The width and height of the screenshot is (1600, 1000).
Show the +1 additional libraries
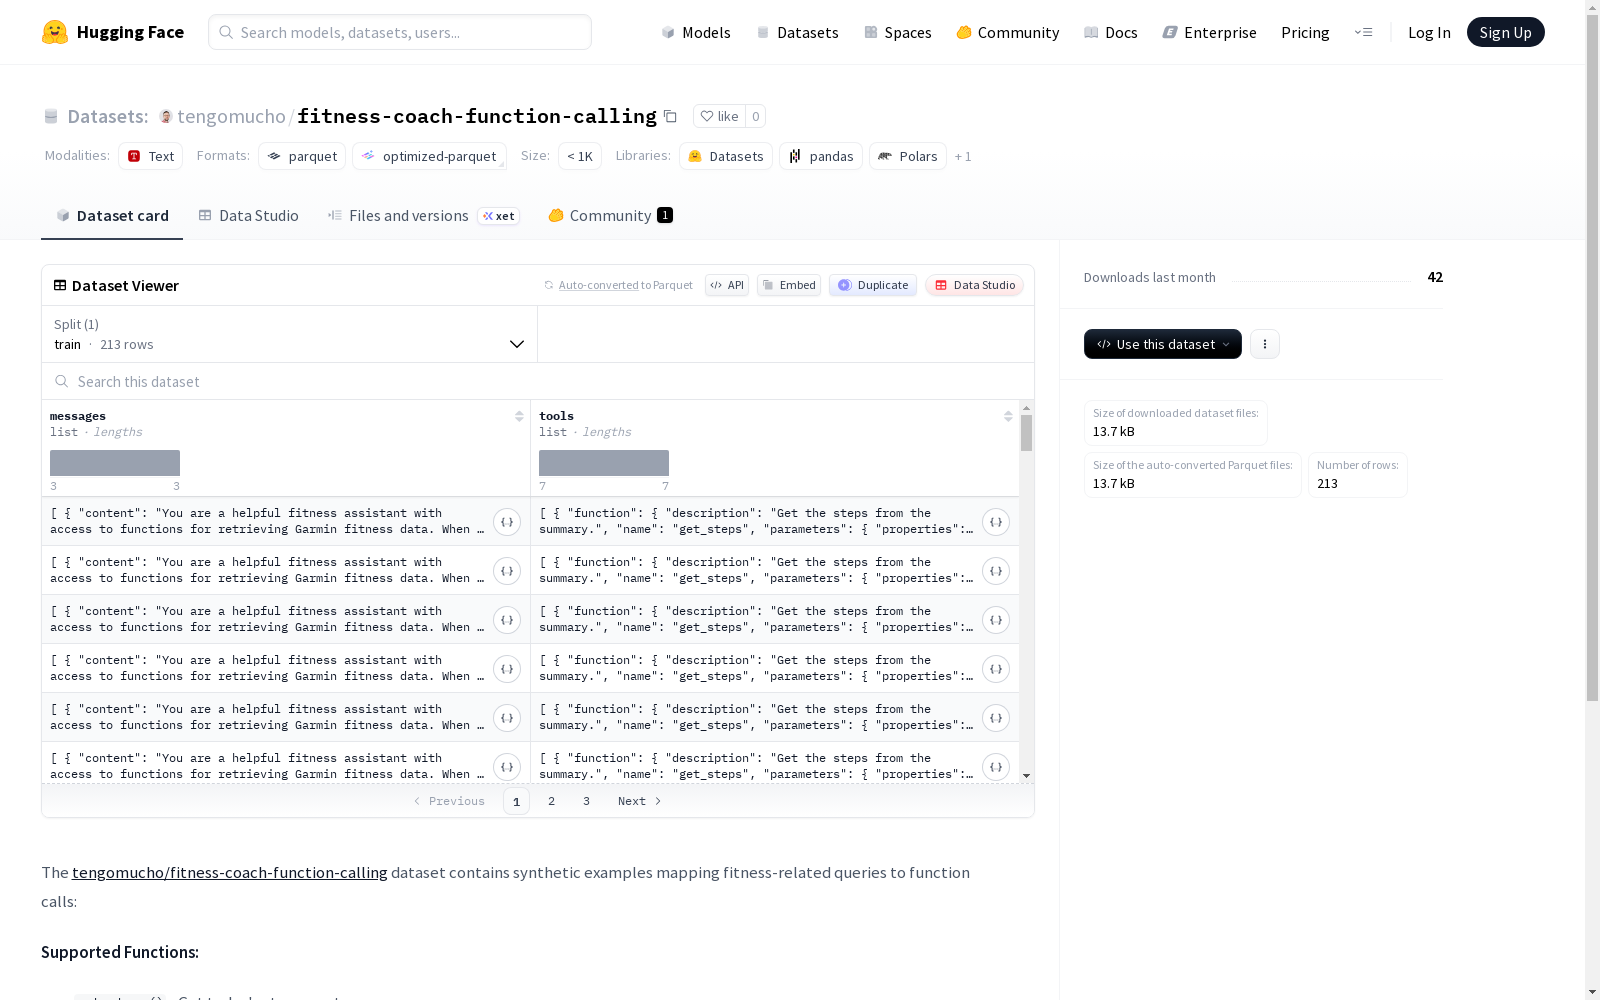[963, 156]
